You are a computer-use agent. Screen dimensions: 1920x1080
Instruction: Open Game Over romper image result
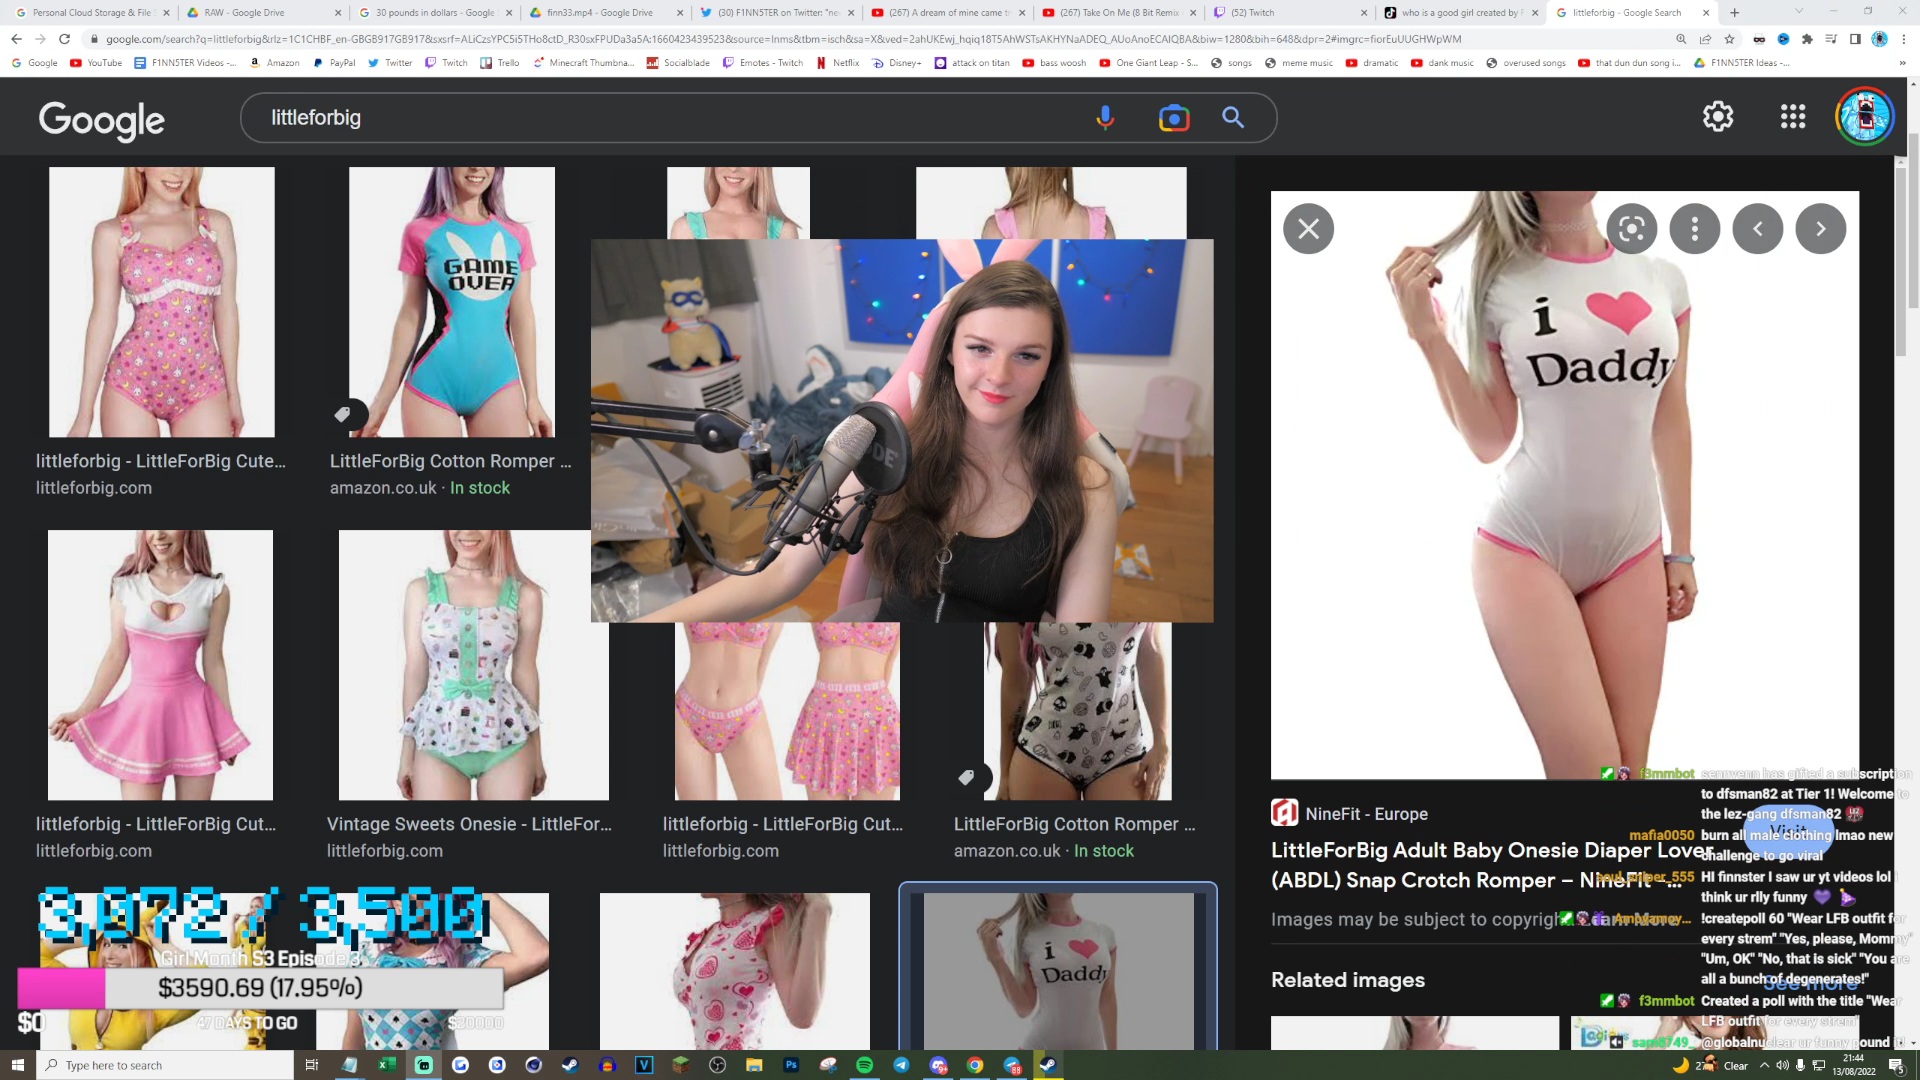[x=452, y=302]
